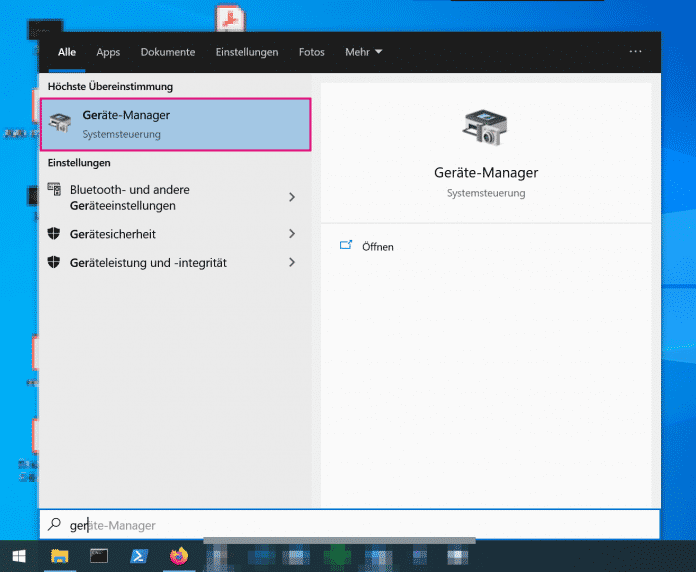Select the Einstellungen filter tab

point(247,52)
